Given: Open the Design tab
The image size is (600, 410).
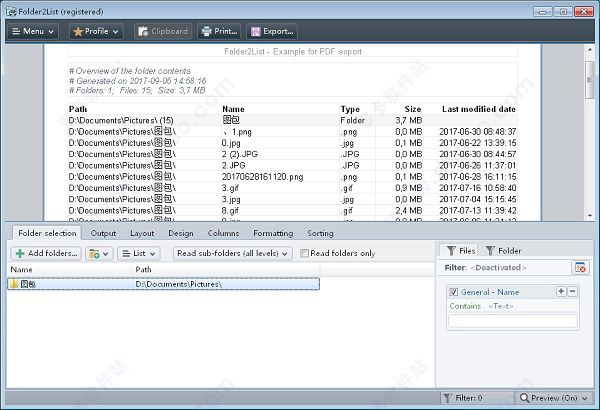Looking at the screenshot, I should (181, 233).
